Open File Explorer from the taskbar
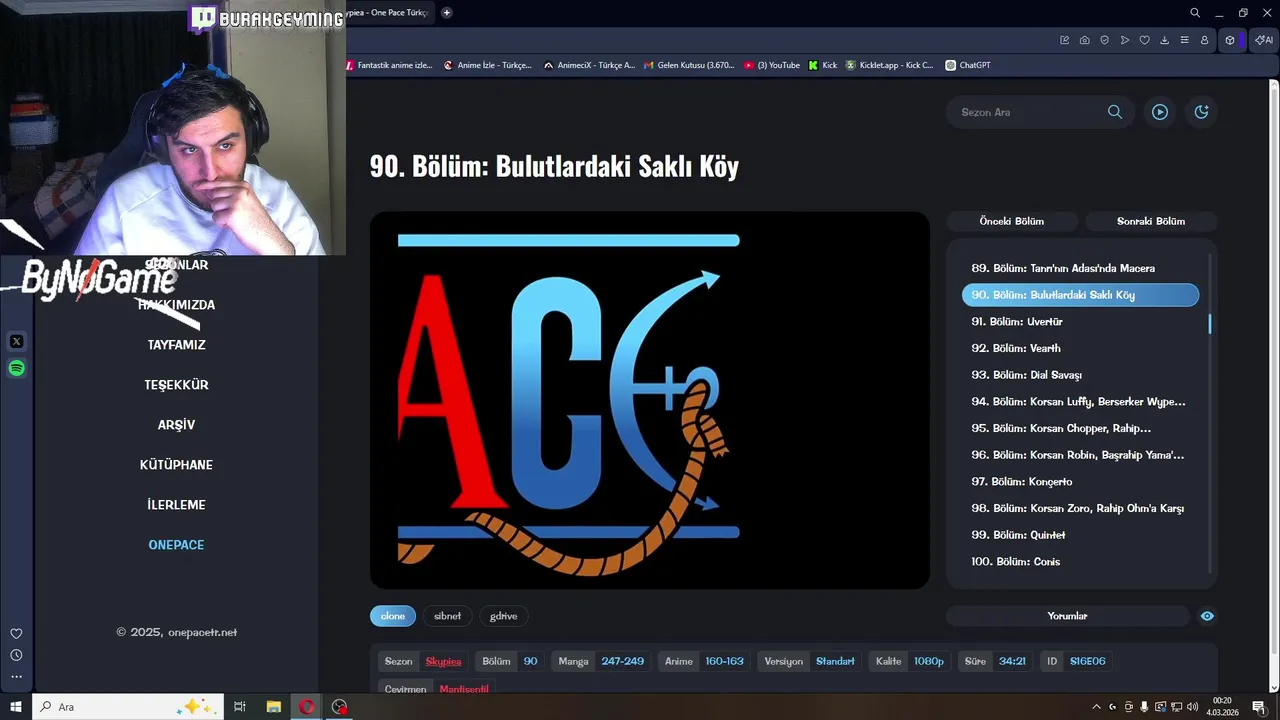This screenshot has width=1280, height=720. click(x=273, y=707)
